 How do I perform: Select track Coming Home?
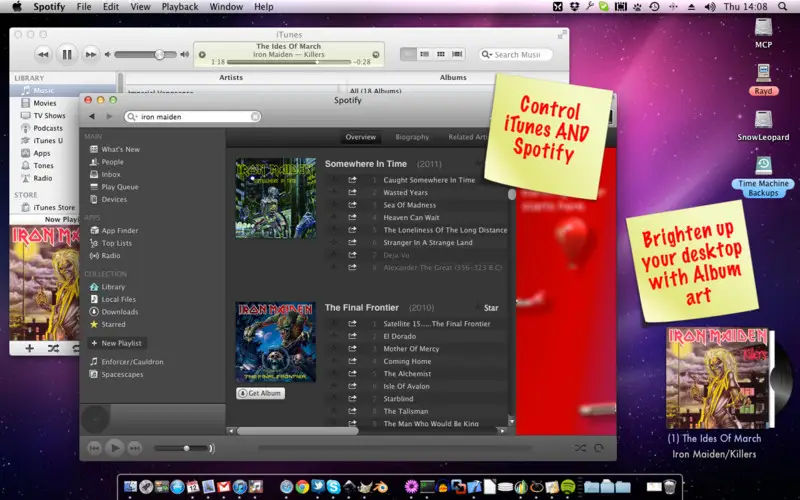tap(407, 361)
